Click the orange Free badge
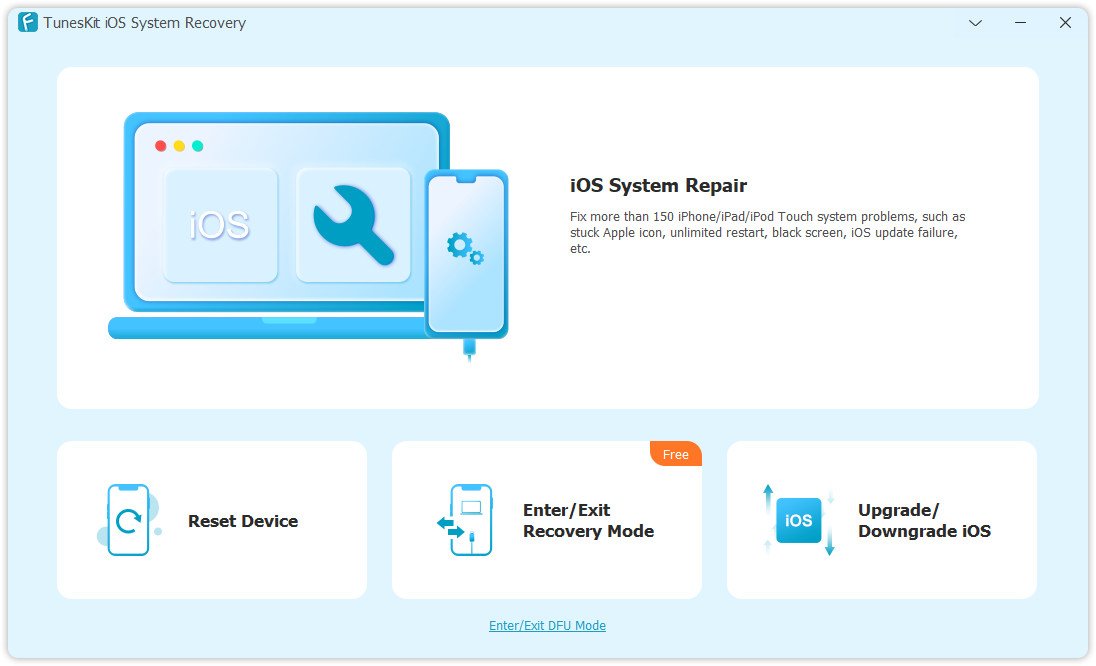 pos(676,454)
